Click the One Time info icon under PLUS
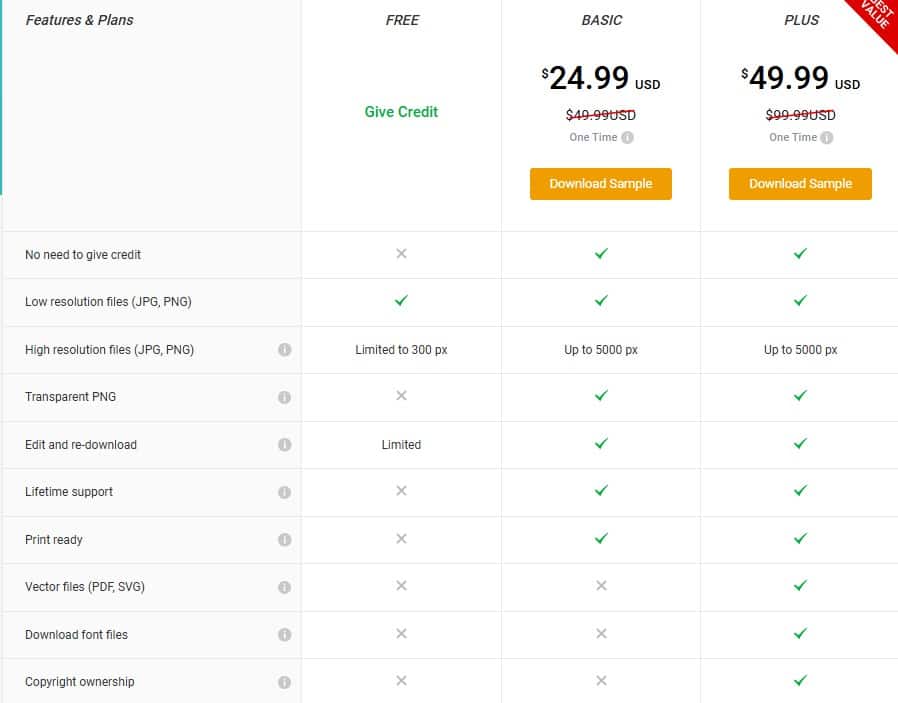Image resolution: width=898 pixels, height=703 pixels. [x=827, y=137]
